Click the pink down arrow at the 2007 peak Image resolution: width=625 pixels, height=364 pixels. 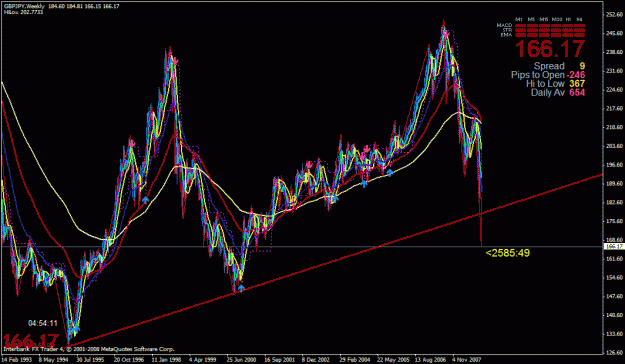pyautogui.click(x=446, y=34)
